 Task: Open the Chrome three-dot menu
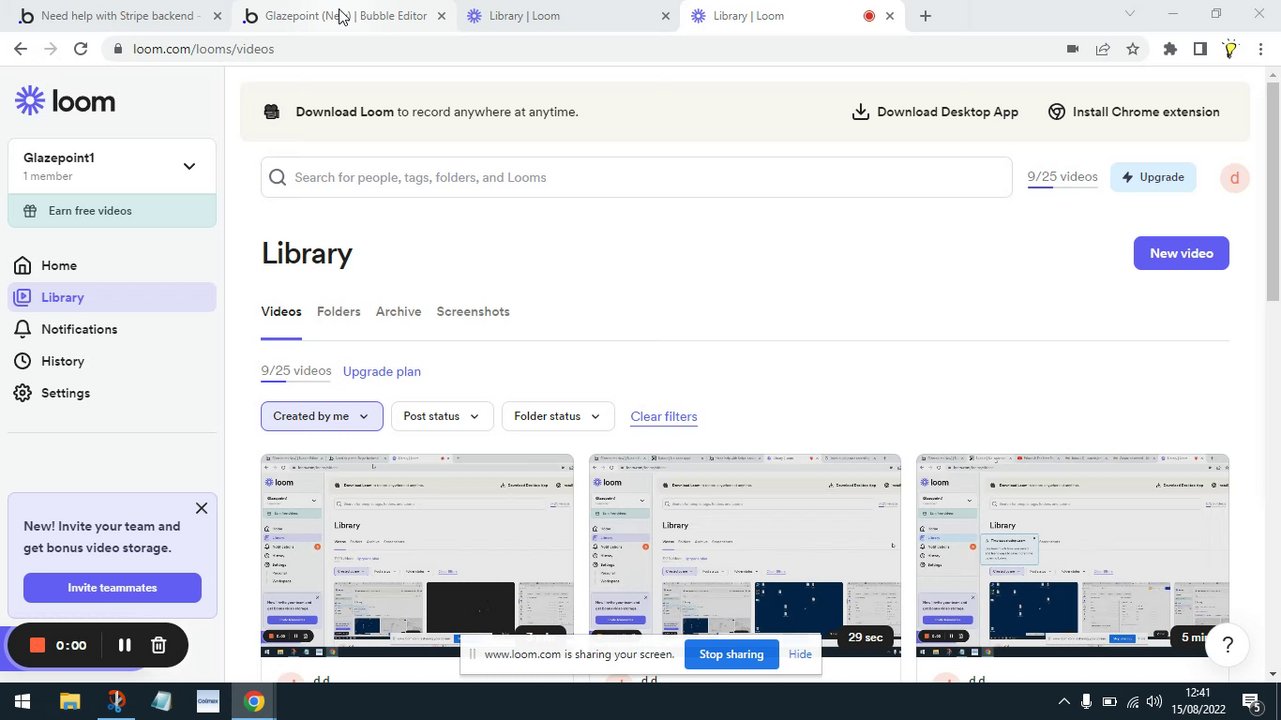[x=1261, y=49]
